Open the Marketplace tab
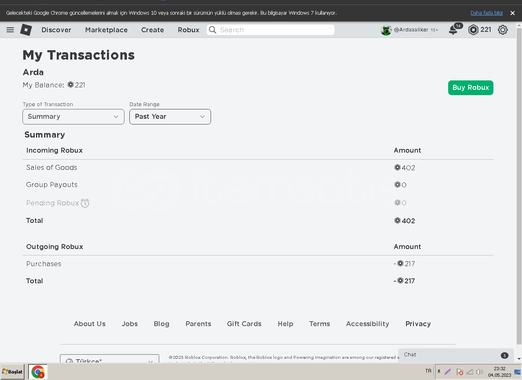Screen dimensions: 522x380 tap(106, 30)
